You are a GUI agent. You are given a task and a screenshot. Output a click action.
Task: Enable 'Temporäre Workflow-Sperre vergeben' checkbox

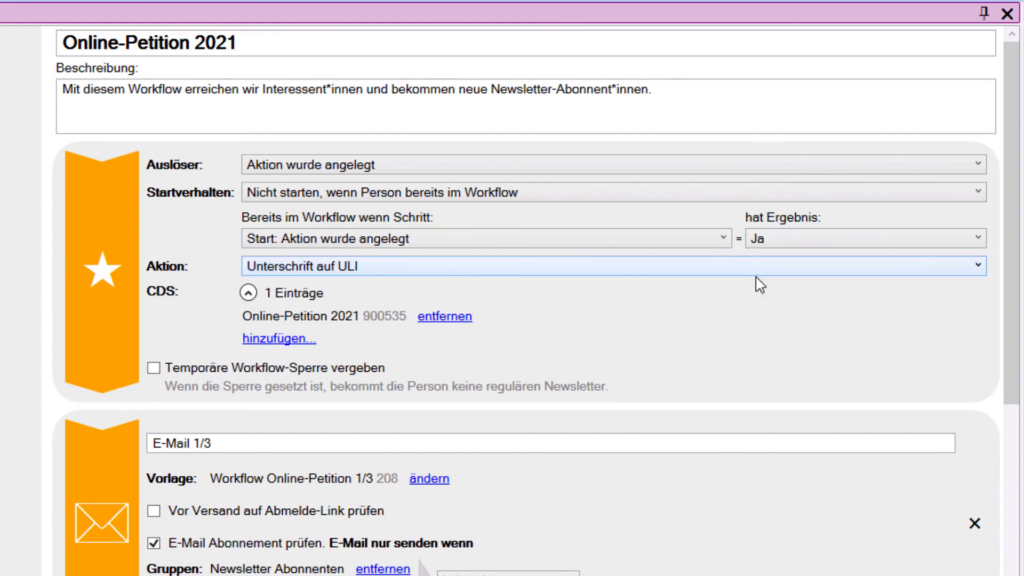click(153, 368)
